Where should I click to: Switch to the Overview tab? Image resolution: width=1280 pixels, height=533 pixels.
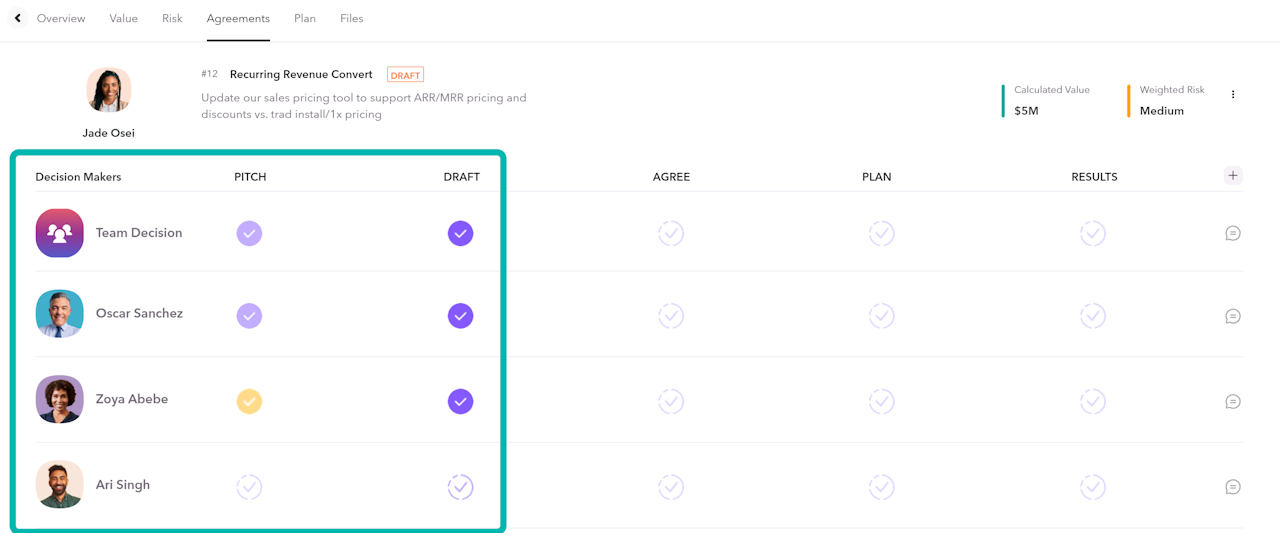(x=61, y=18)
